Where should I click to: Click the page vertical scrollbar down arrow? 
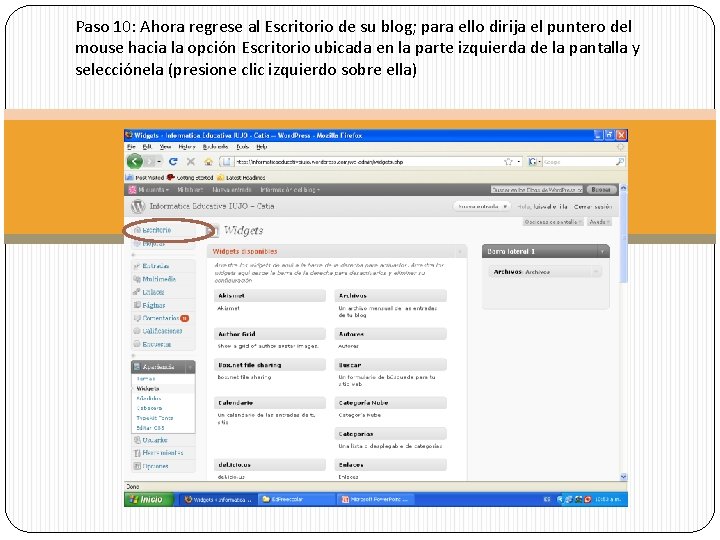623,477
